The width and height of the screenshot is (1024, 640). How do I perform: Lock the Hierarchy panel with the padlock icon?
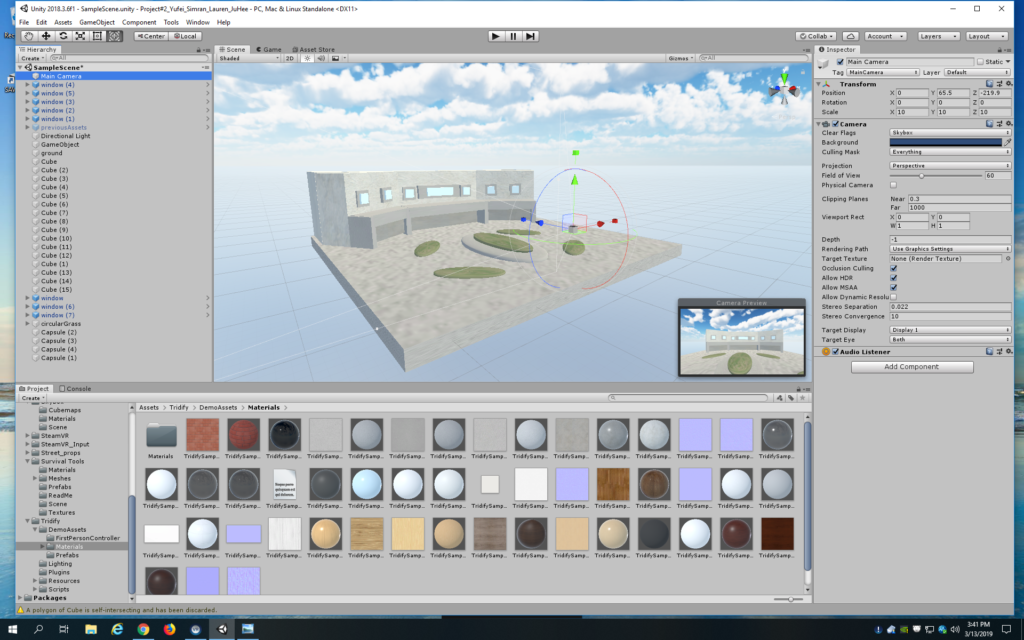(x=199, y=50)
